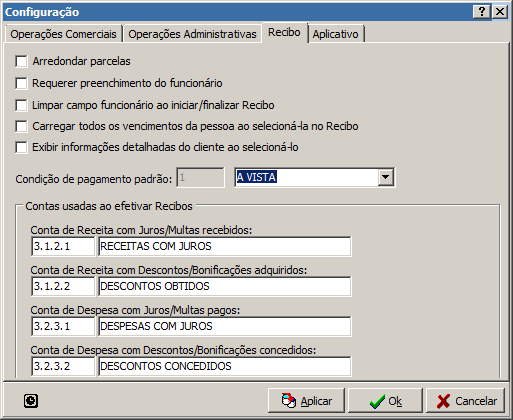Enable Carregar todos os vencimentos checkbox

[x=21, y=126]
